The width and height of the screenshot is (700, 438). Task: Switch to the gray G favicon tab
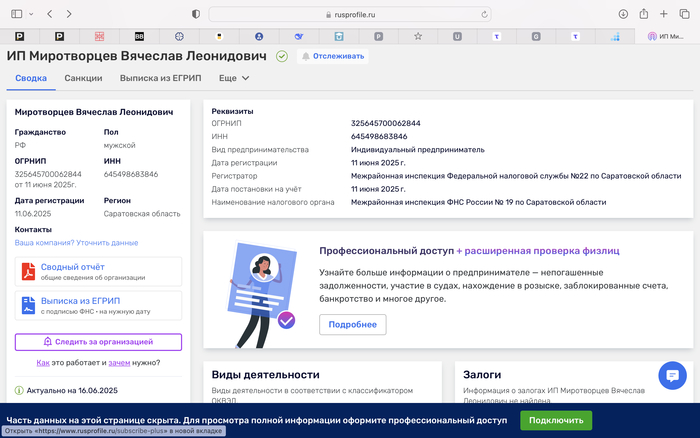click(536, 37)
